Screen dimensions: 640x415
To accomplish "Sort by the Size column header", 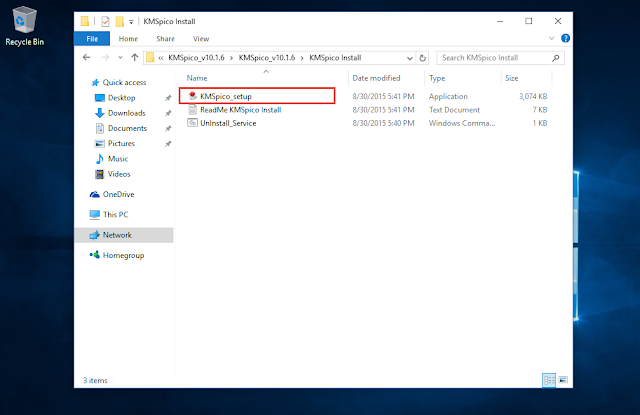I will pyautogui.click(x=511, y=78).
